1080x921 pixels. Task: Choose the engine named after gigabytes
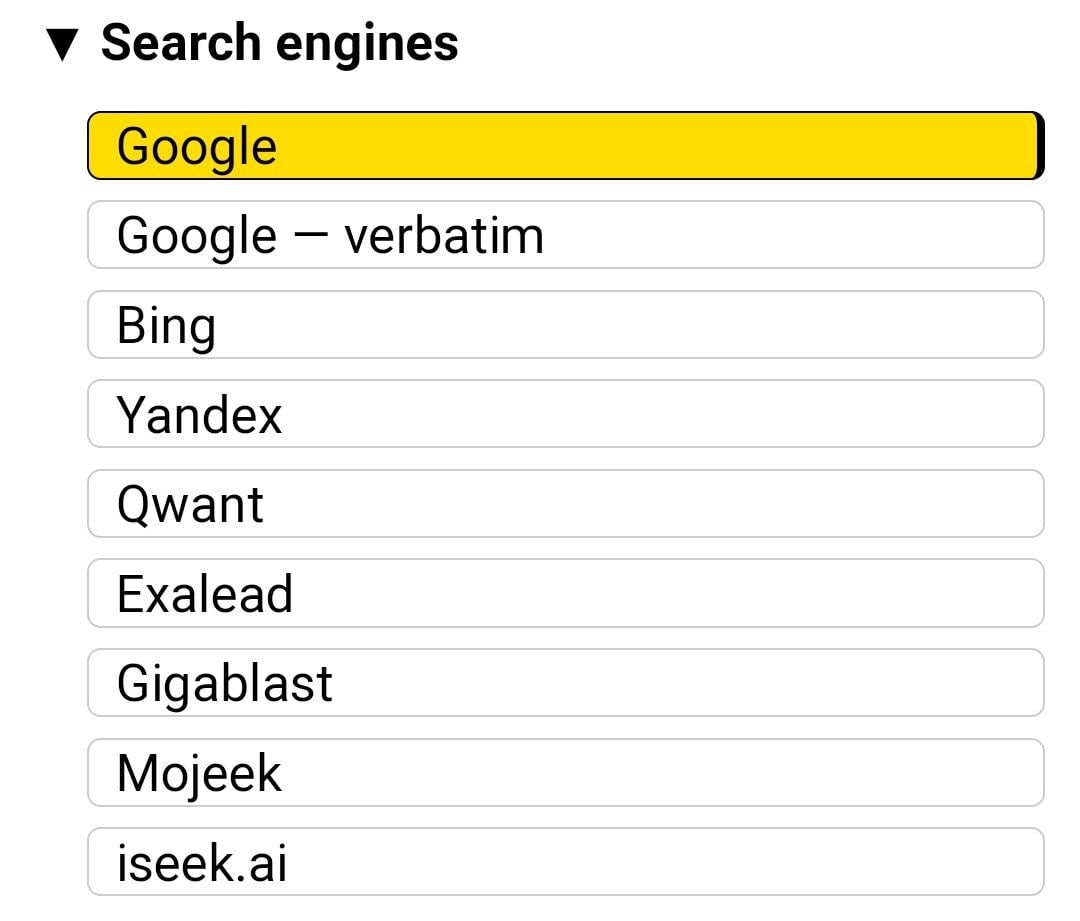[565, 683]
